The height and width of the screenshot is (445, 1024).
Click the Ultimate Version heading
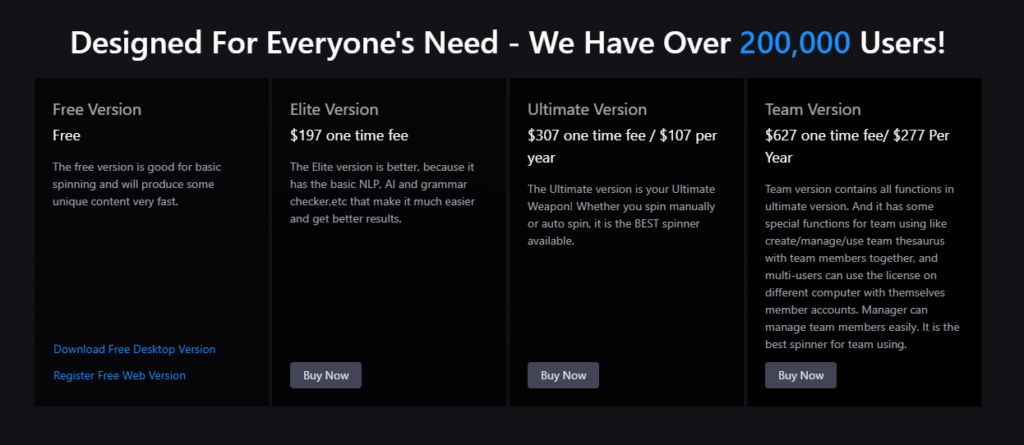pos(587,109)
